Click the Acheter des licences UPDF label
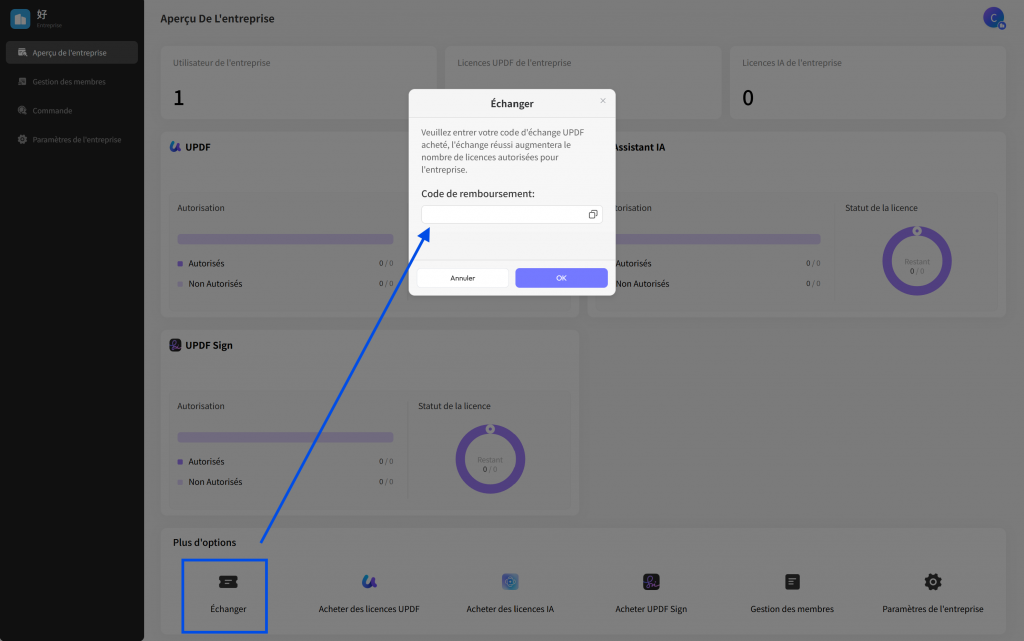 (369, 609)
